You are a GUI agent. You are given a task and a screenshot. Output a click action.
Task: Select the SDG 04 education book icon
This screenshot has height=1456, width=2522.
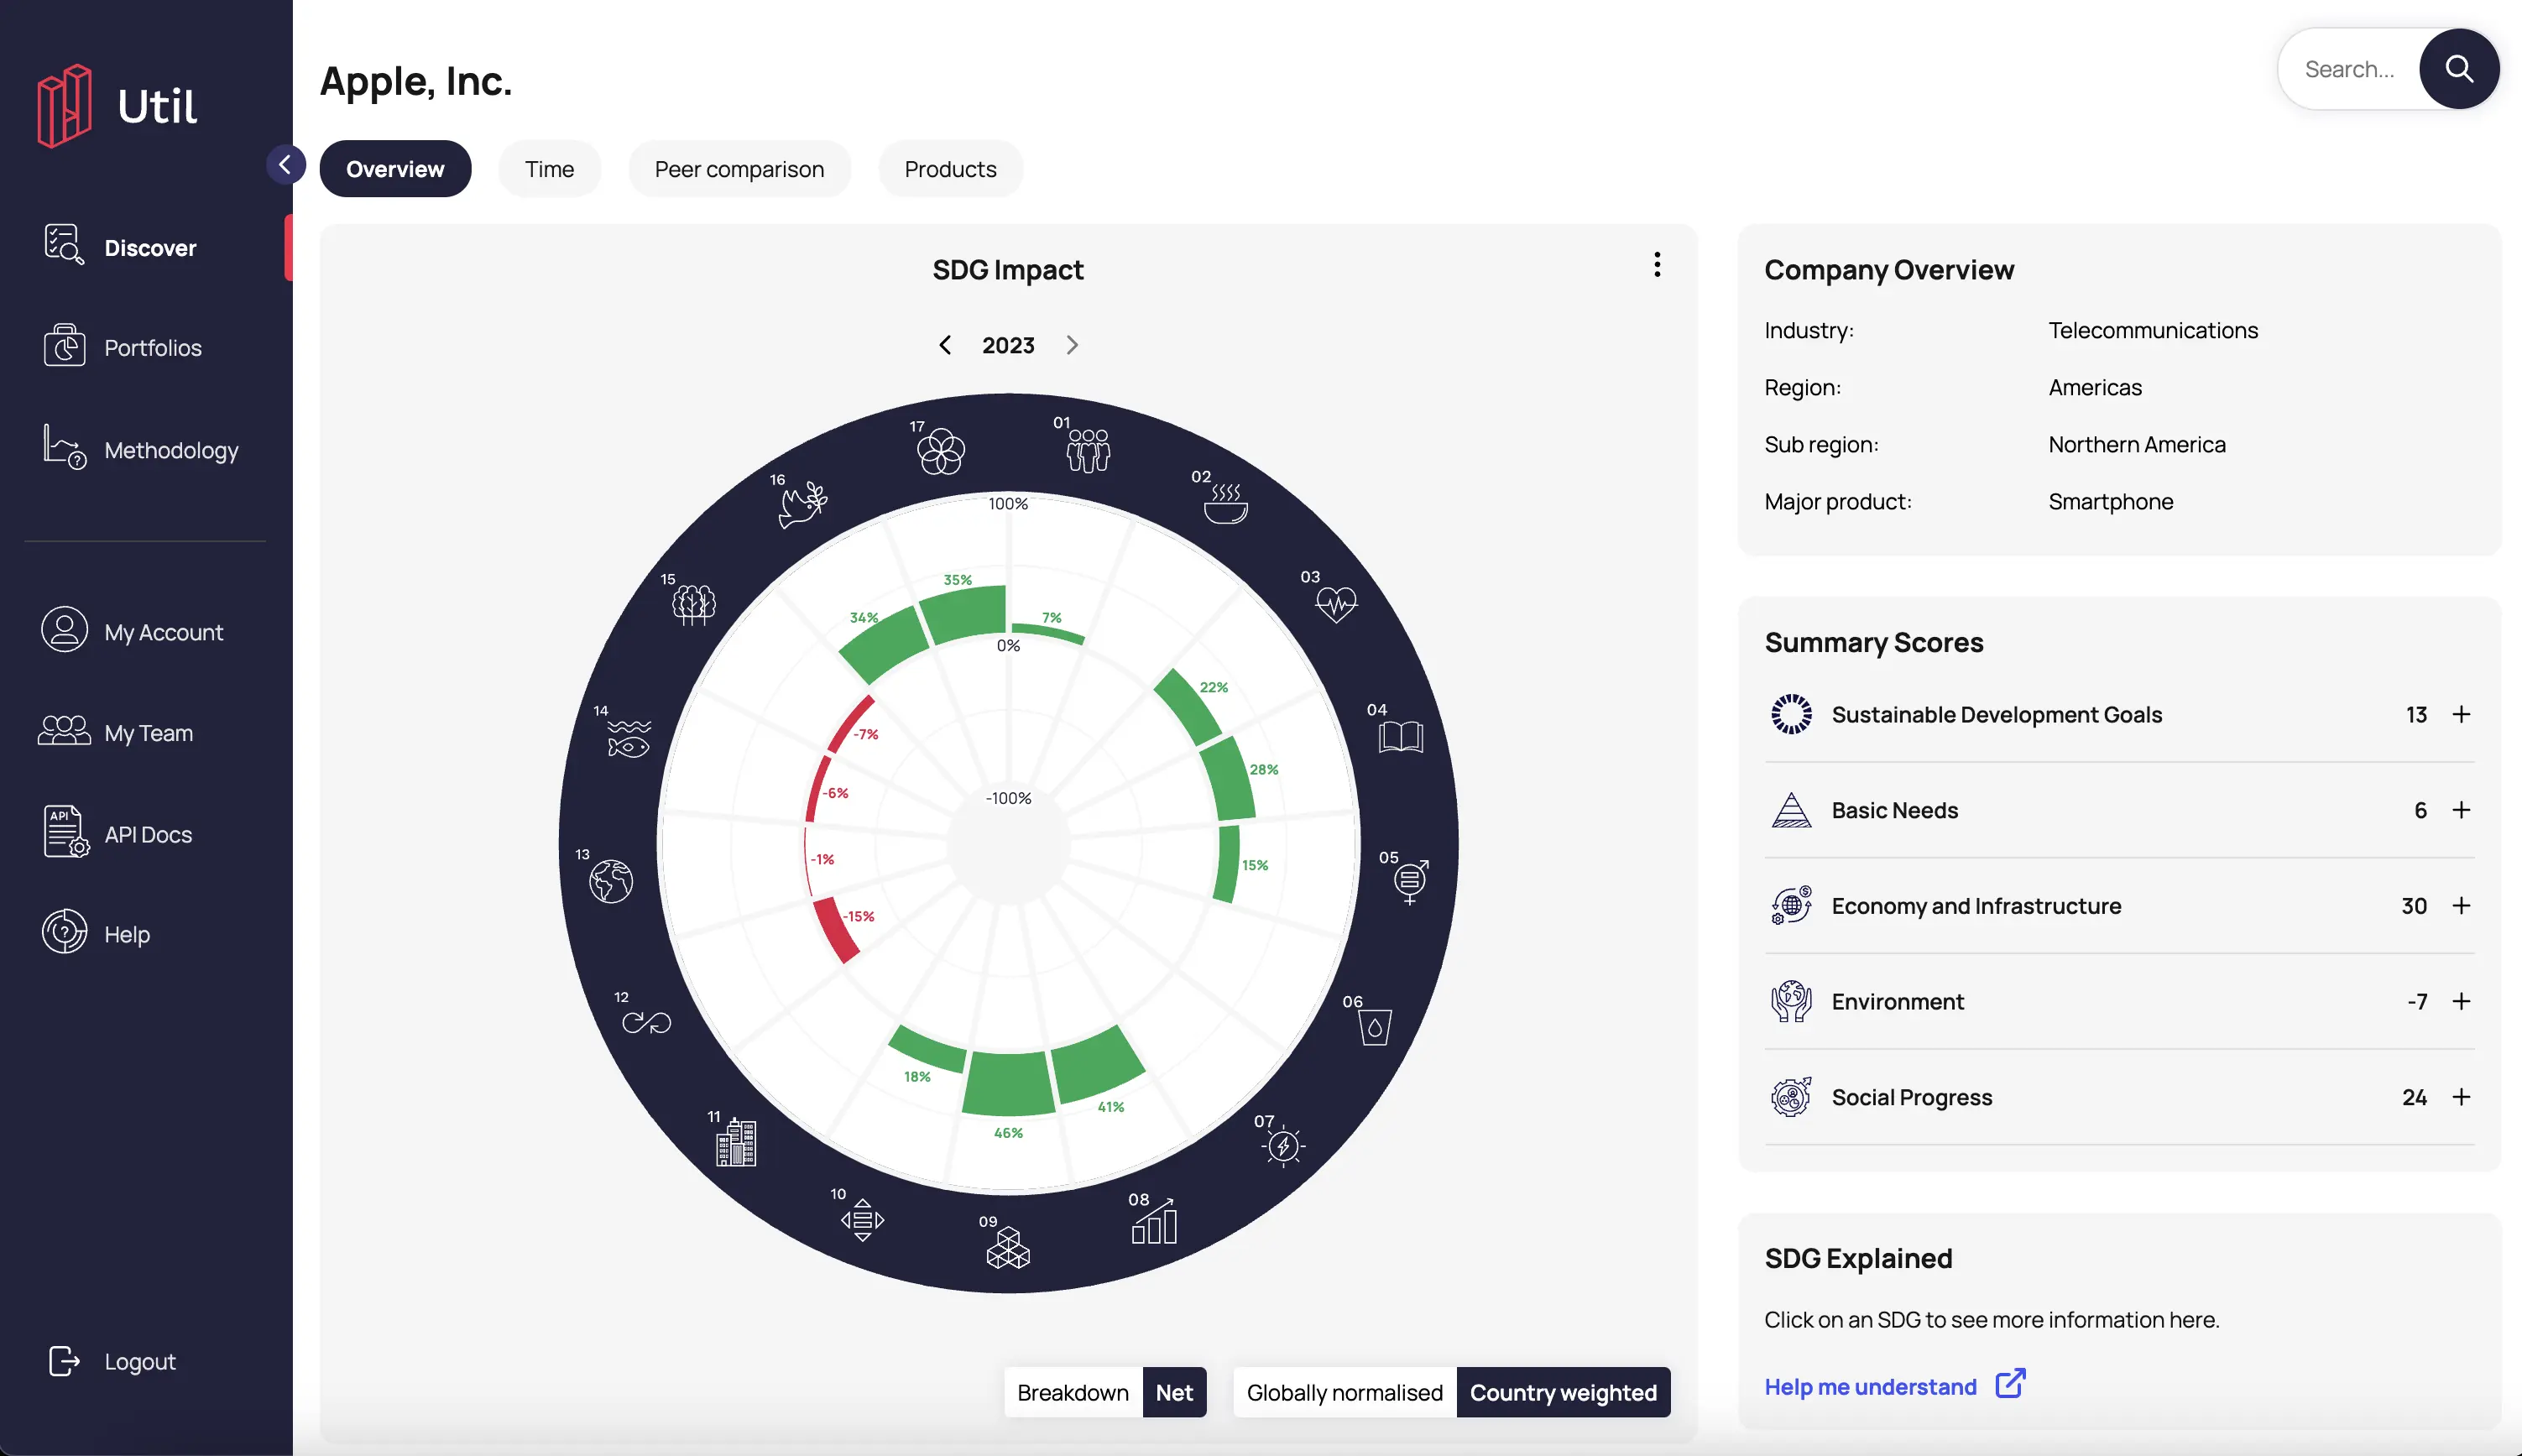click(x=1399, y=737)
